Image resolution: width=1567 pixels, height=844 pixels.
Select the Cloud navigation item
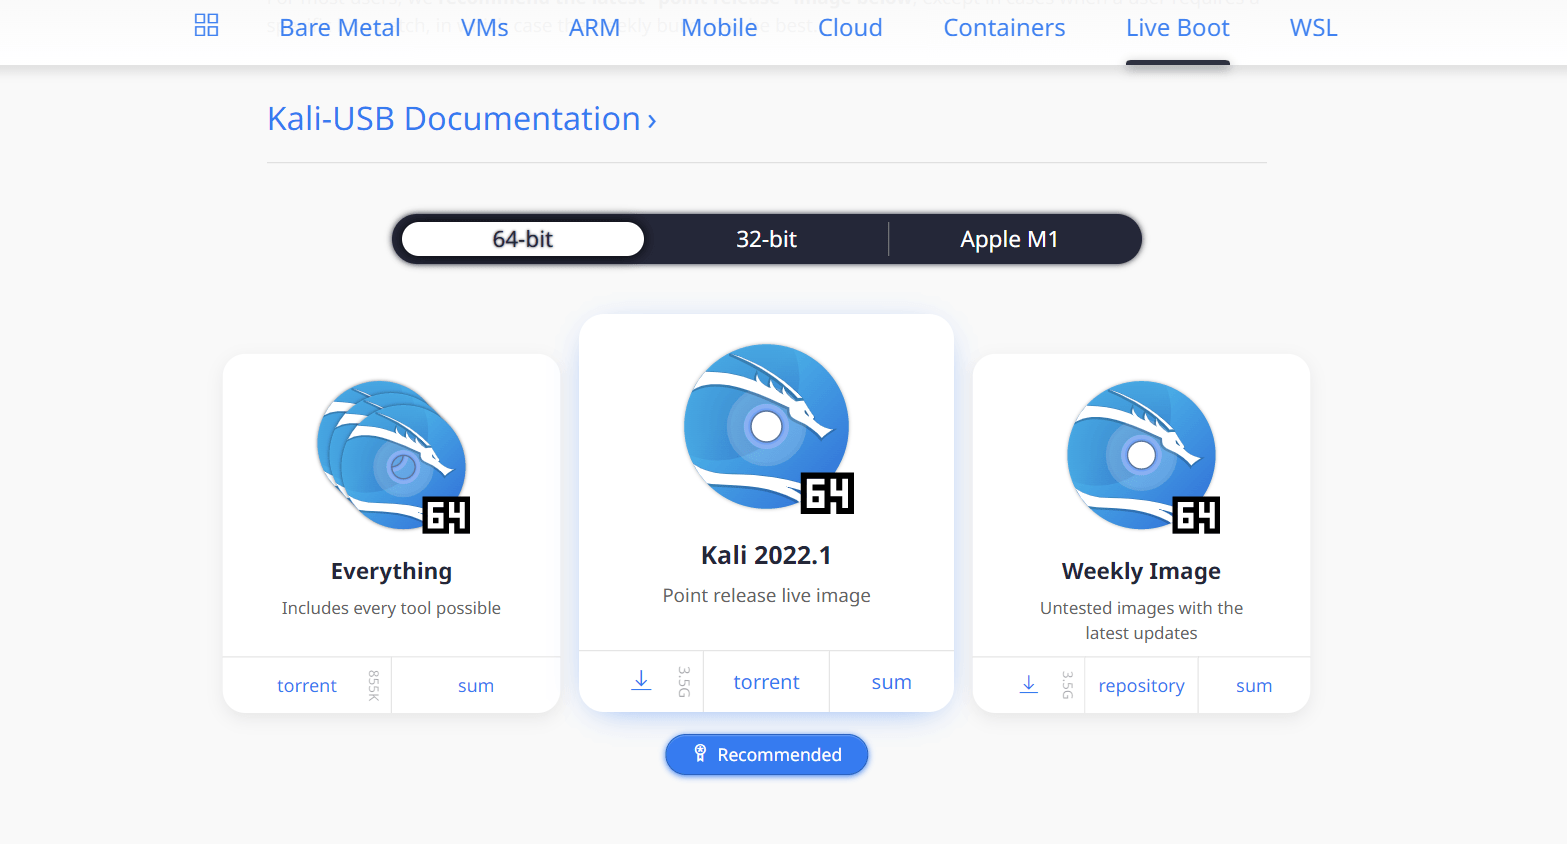(849, 27)
